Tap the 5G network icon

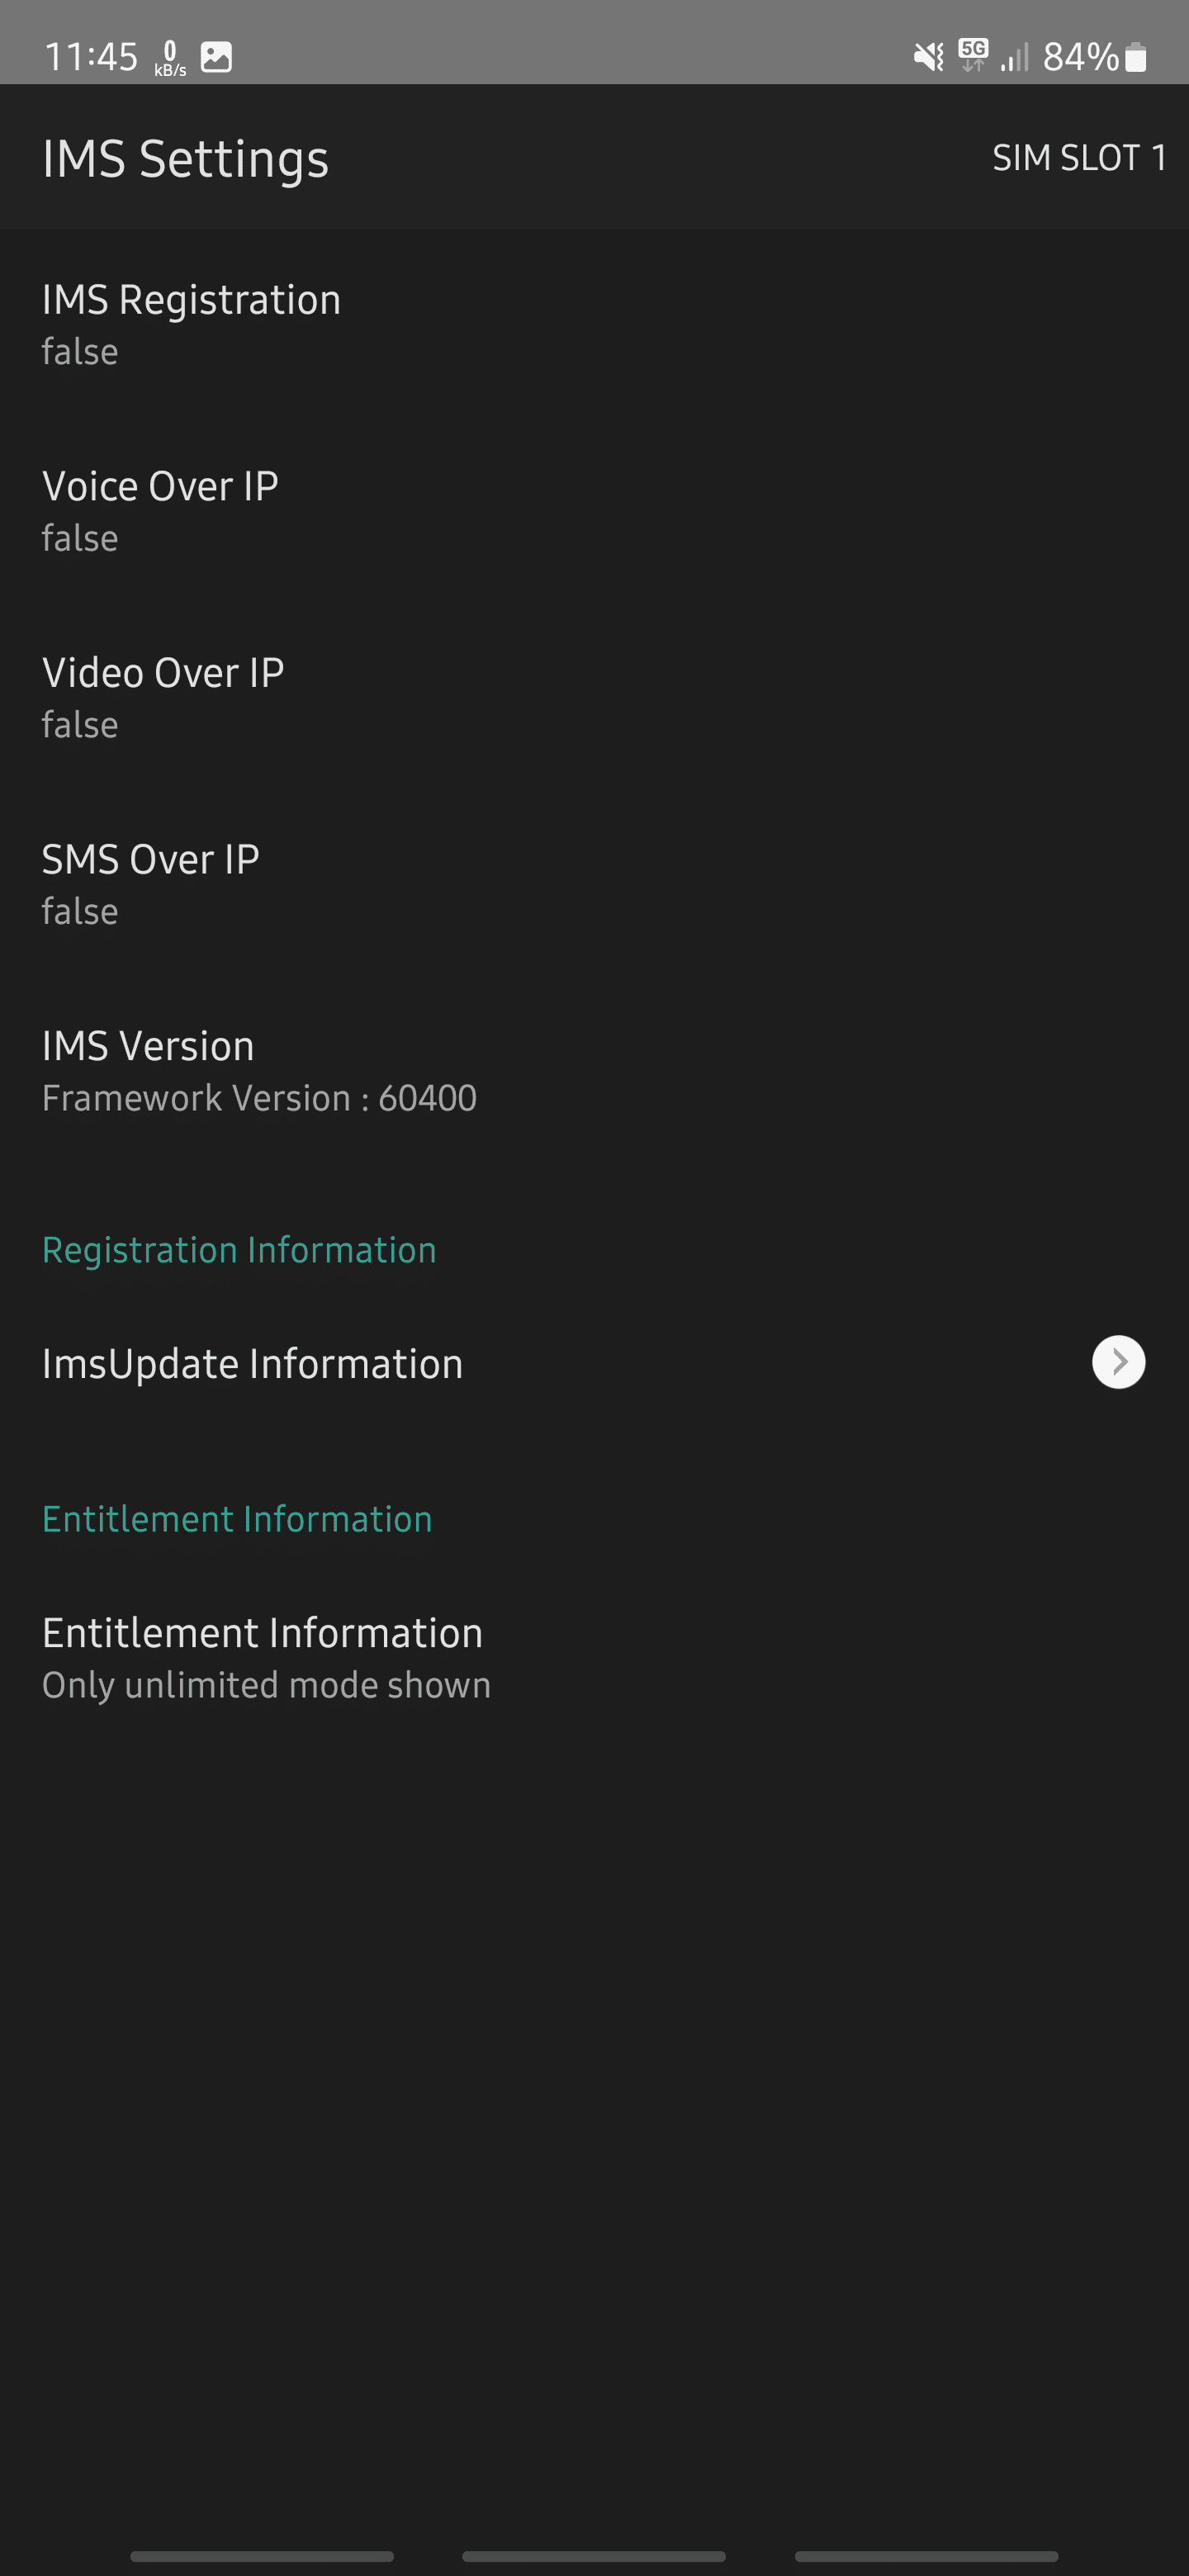click(972, 55)
